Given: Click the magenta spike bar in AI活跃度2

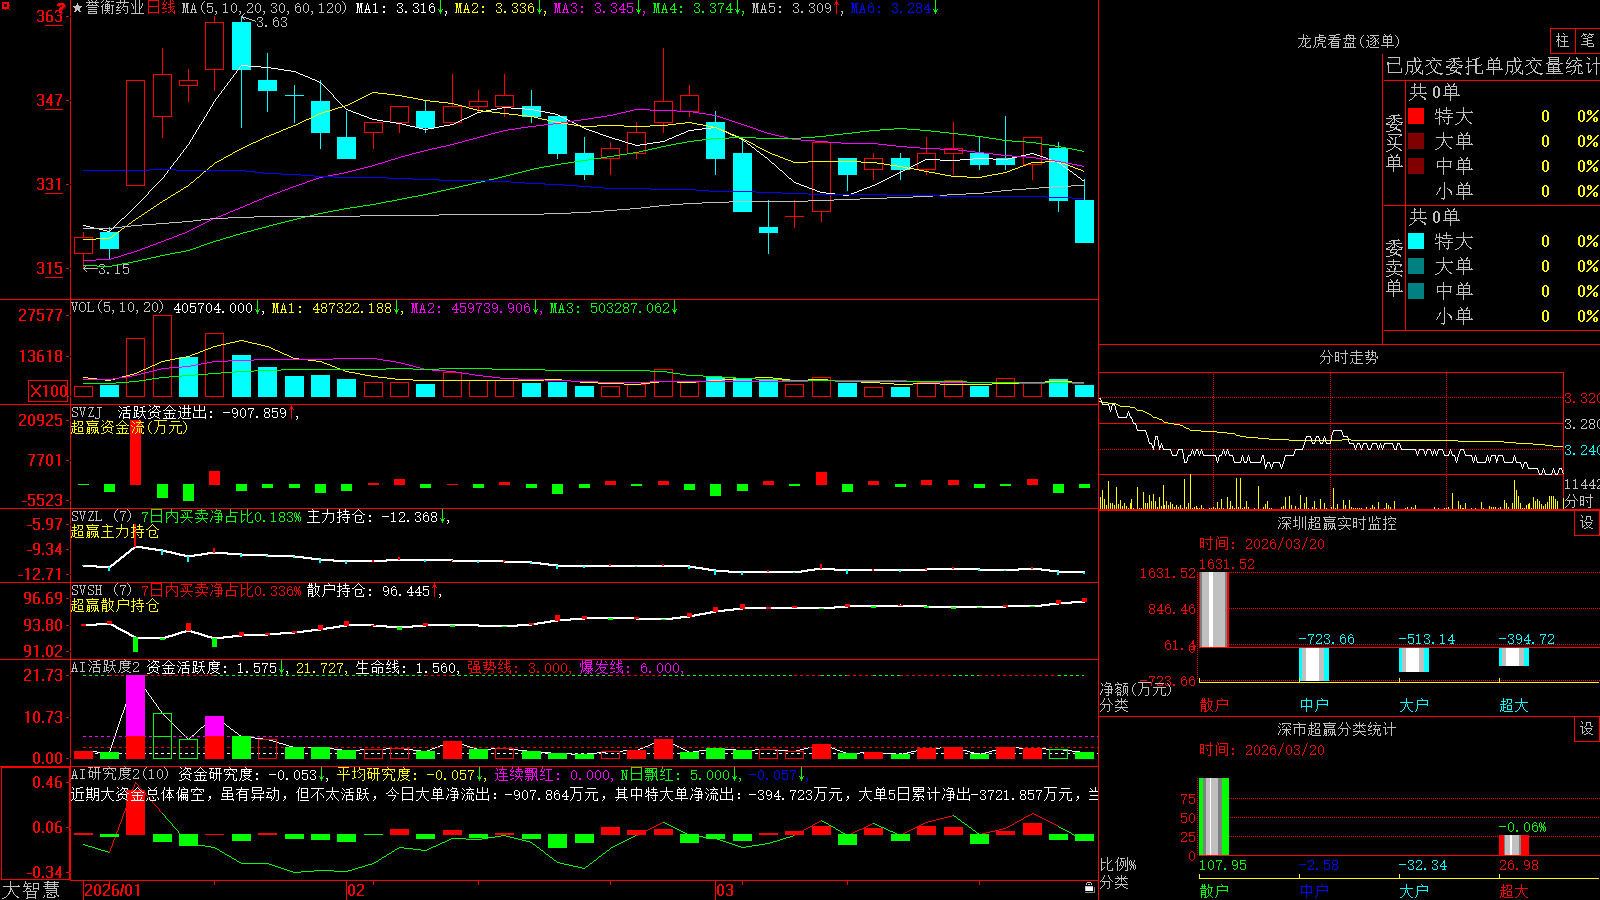Looking at the screenshot, I should (x=135, y=706).
